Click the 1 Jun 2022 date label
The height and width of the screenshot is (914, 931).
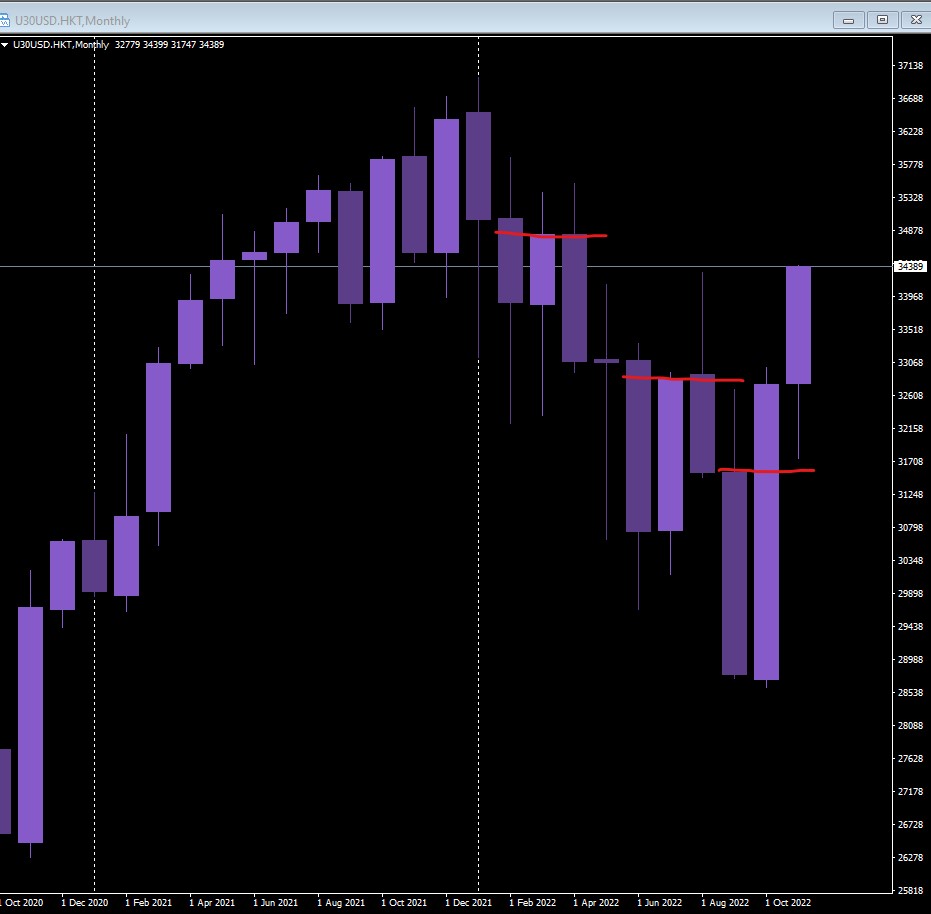click(x=660, y=903)
